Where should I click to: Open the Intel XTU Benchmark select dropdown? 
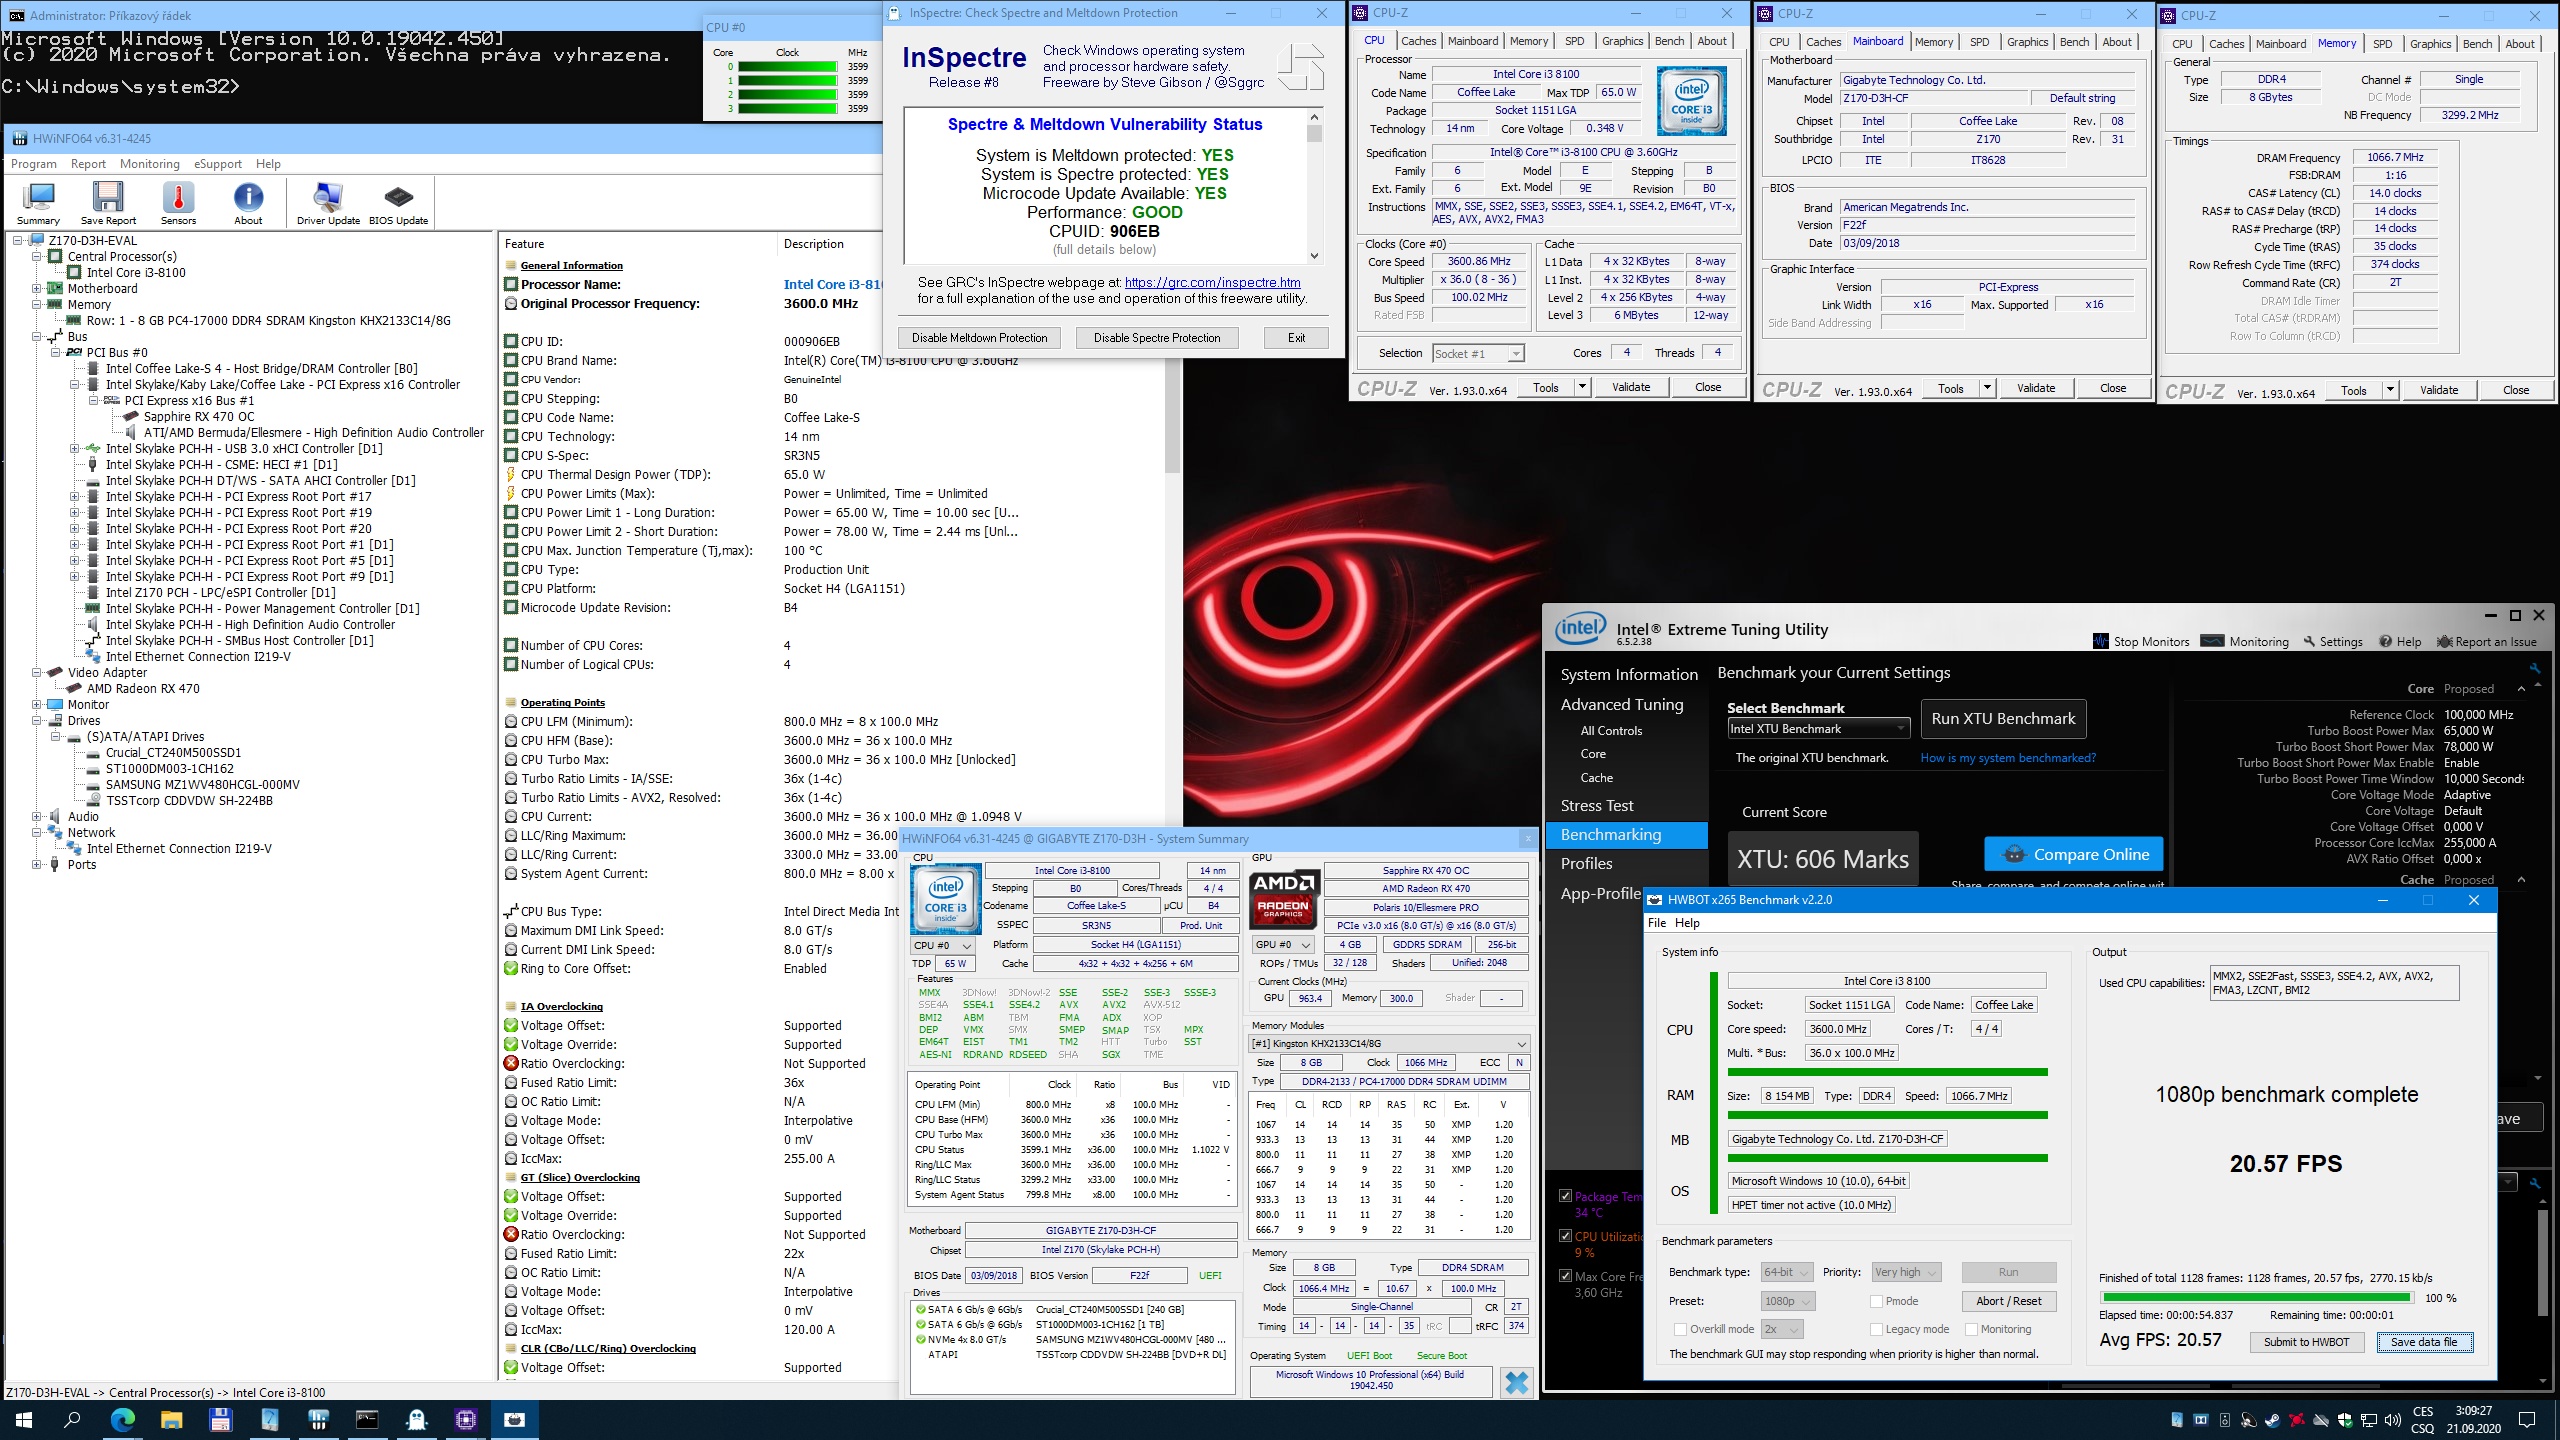pyautogui.click(x=1818, y=729)
